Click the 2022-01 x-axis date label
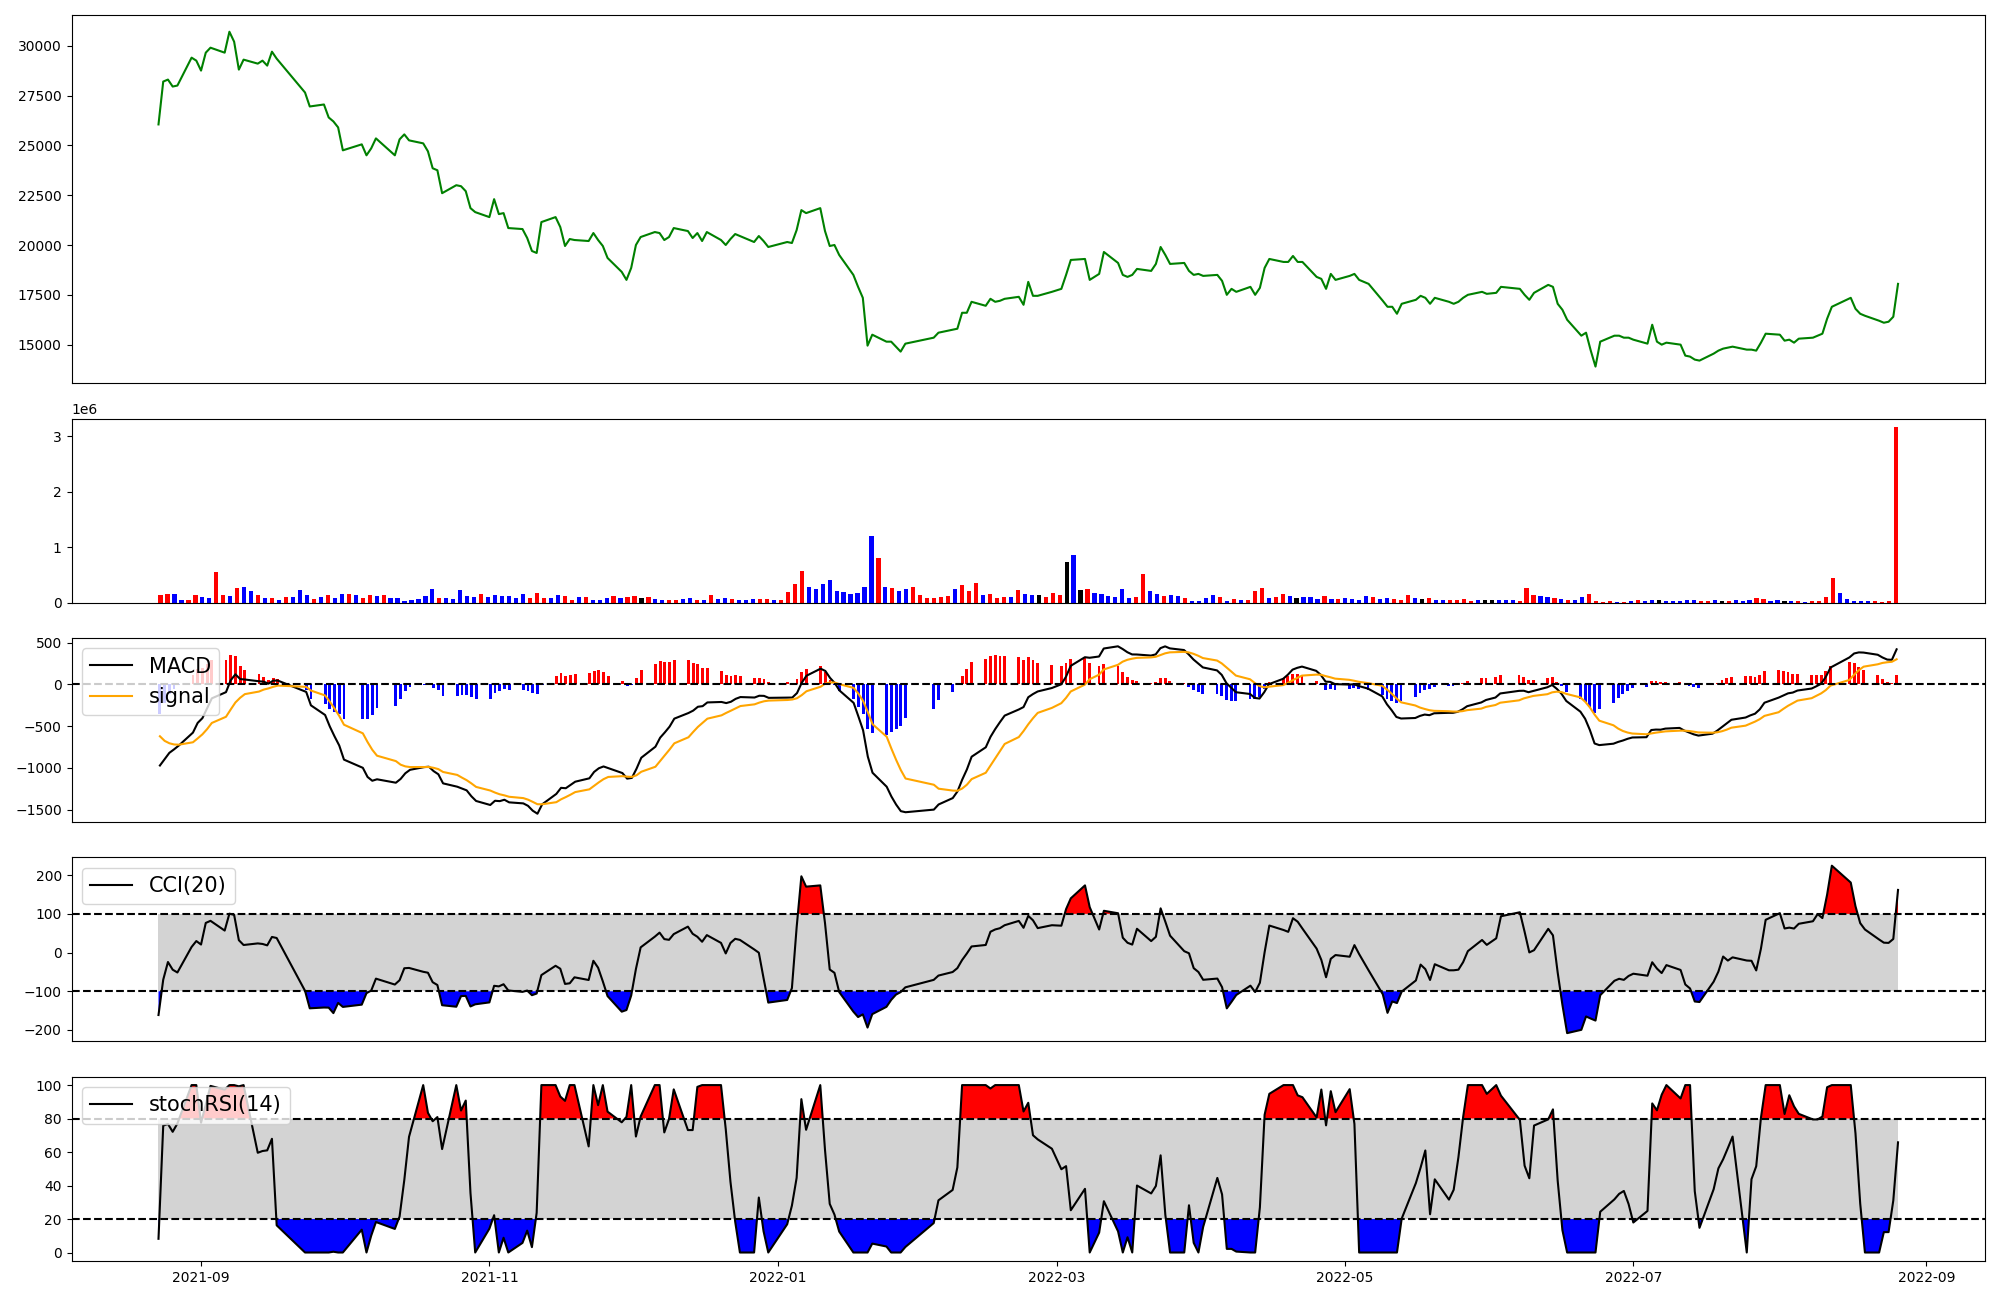This screenshot has width=2000, height=1300. (x=777, y=1277)
